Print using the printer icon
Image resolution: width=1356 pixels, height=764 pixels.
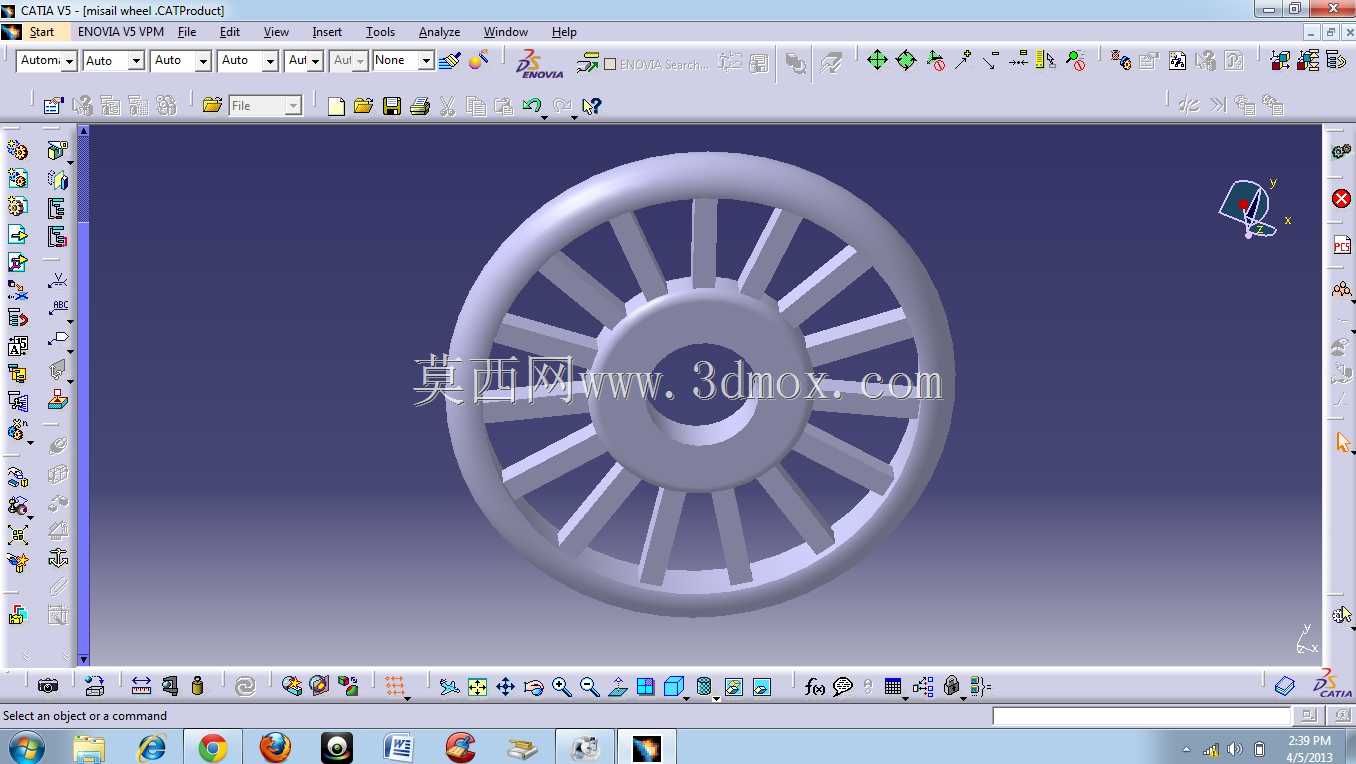coord(420,106)
